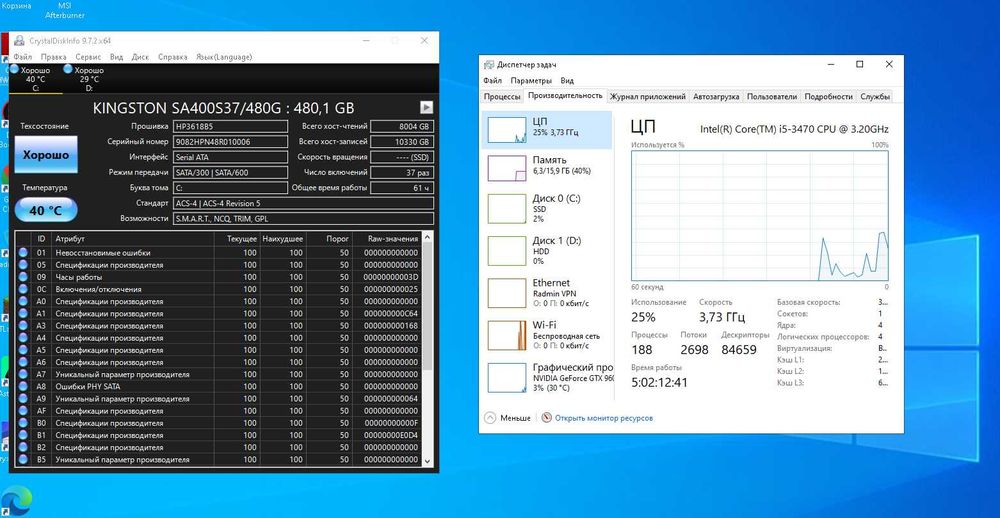This screenshot has height=518, width=1000.
Task: Switch to the Службы tab
Action: click(875, 97)
